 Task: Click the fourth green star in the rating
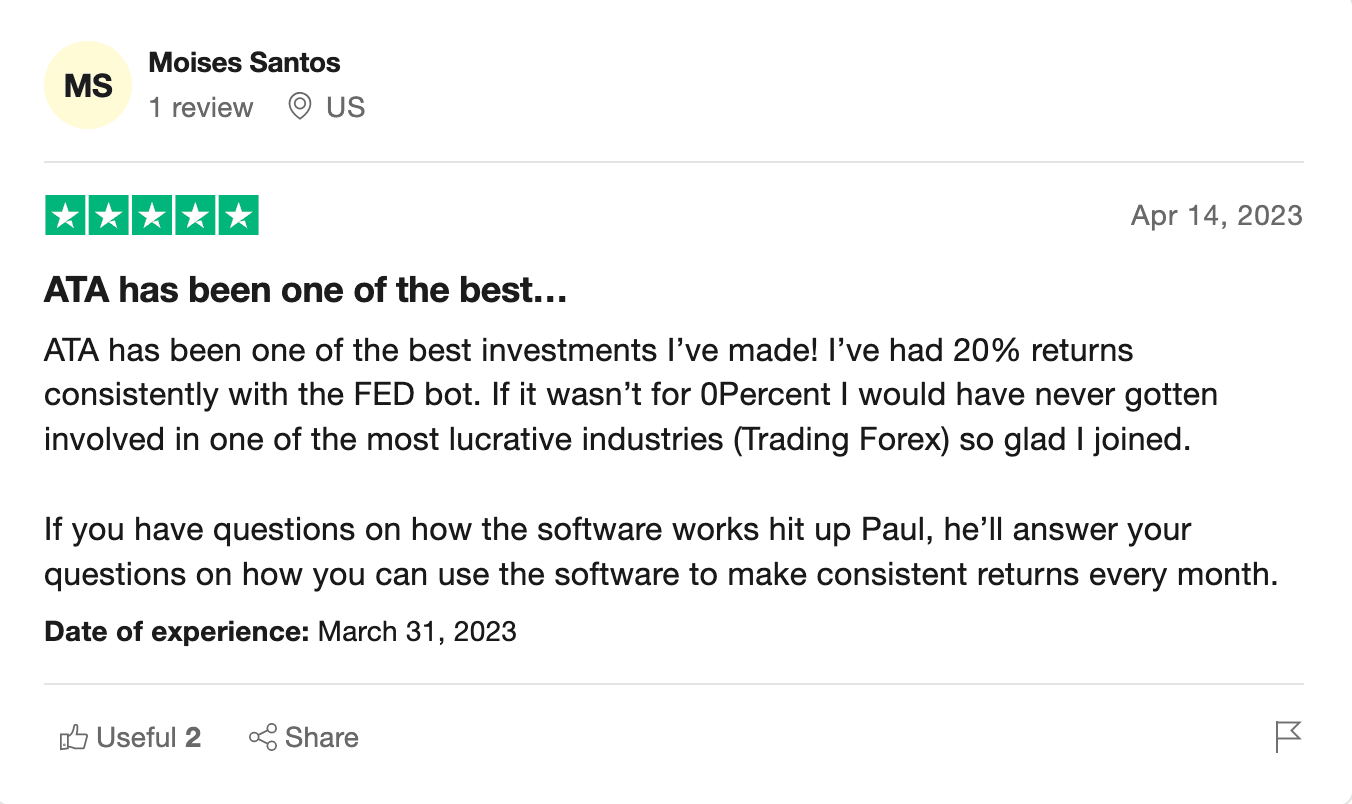(195, 216)
